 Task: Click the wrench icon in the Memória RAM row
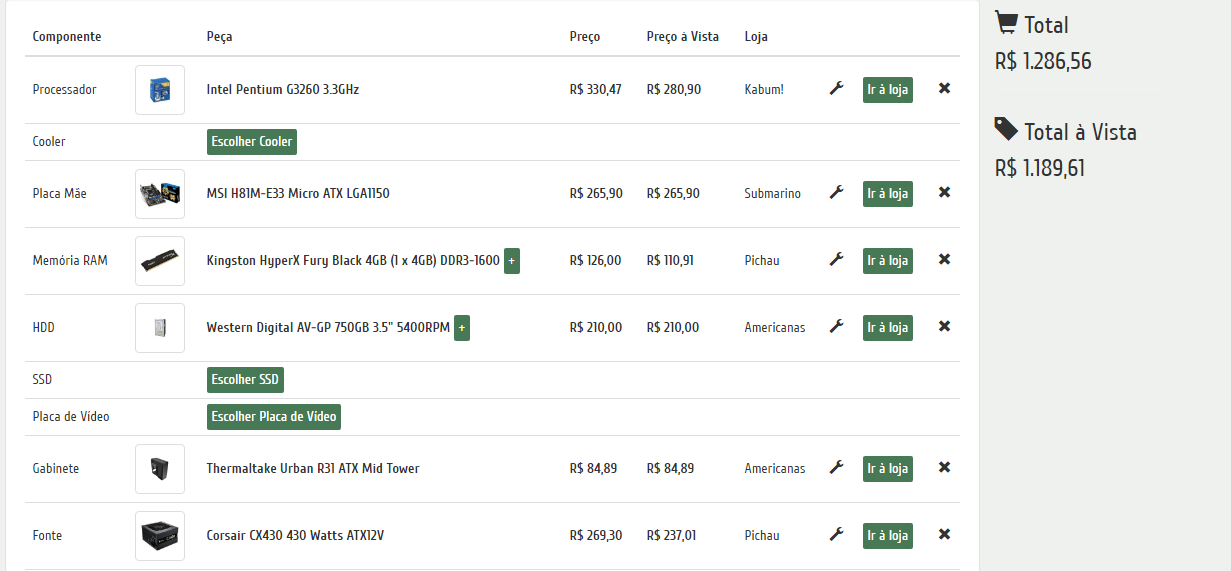point(837,260)
